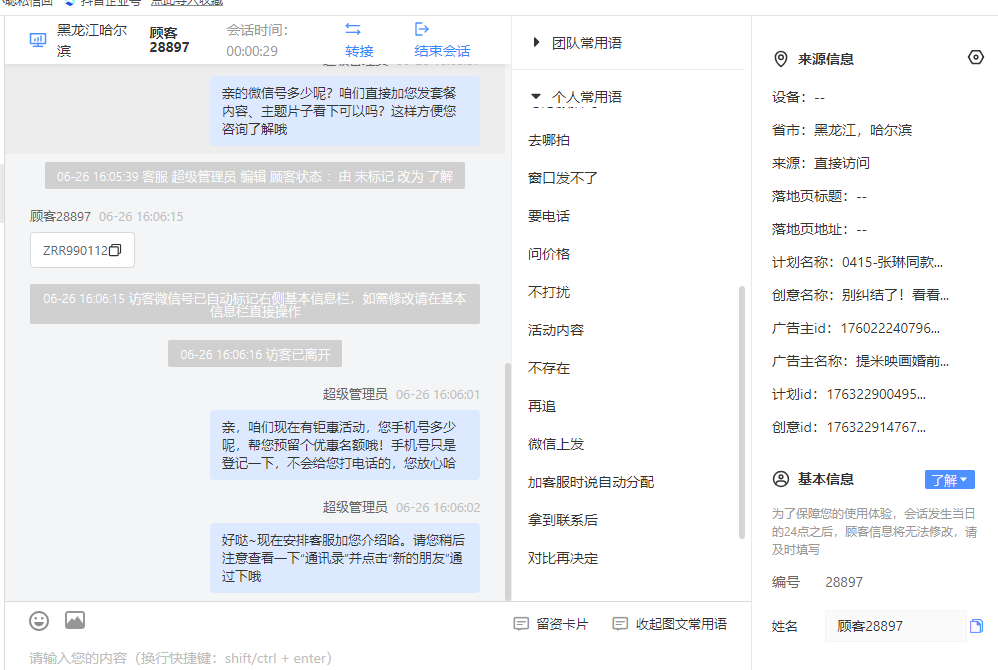998x670 pixels.
Task: Click the 创意id value 176322914767
Action: point(876,428)
